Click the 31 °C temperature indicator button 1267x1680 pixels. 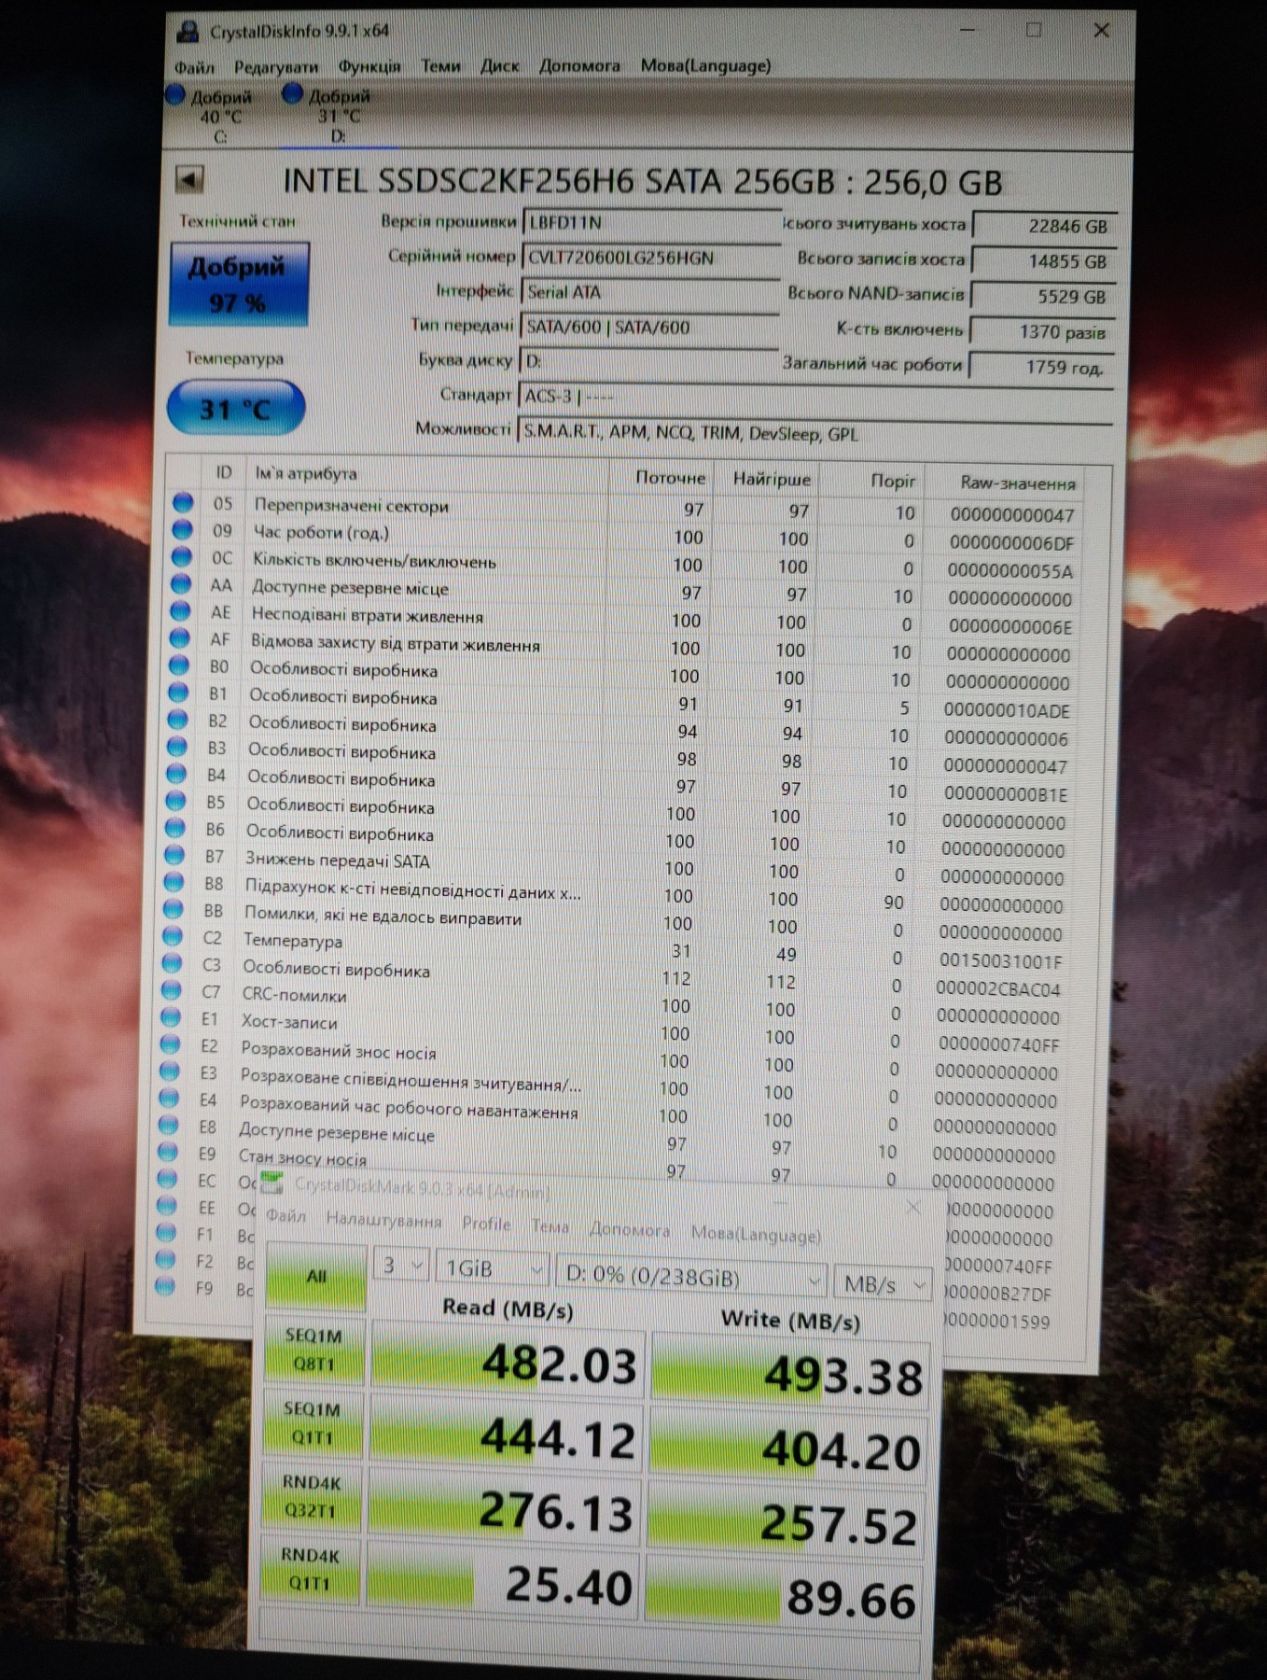236,409
